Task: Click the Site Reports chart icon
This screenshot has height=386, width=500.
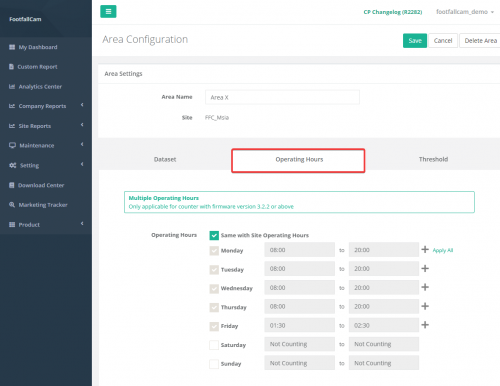Action: (12, 126)
